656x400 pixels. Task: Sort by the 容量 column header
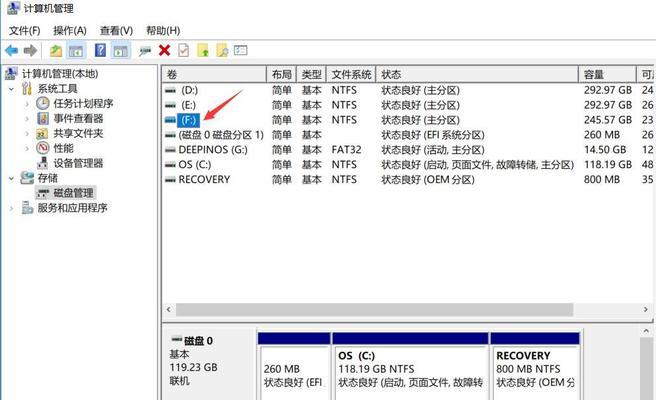(x=607, y=74)
